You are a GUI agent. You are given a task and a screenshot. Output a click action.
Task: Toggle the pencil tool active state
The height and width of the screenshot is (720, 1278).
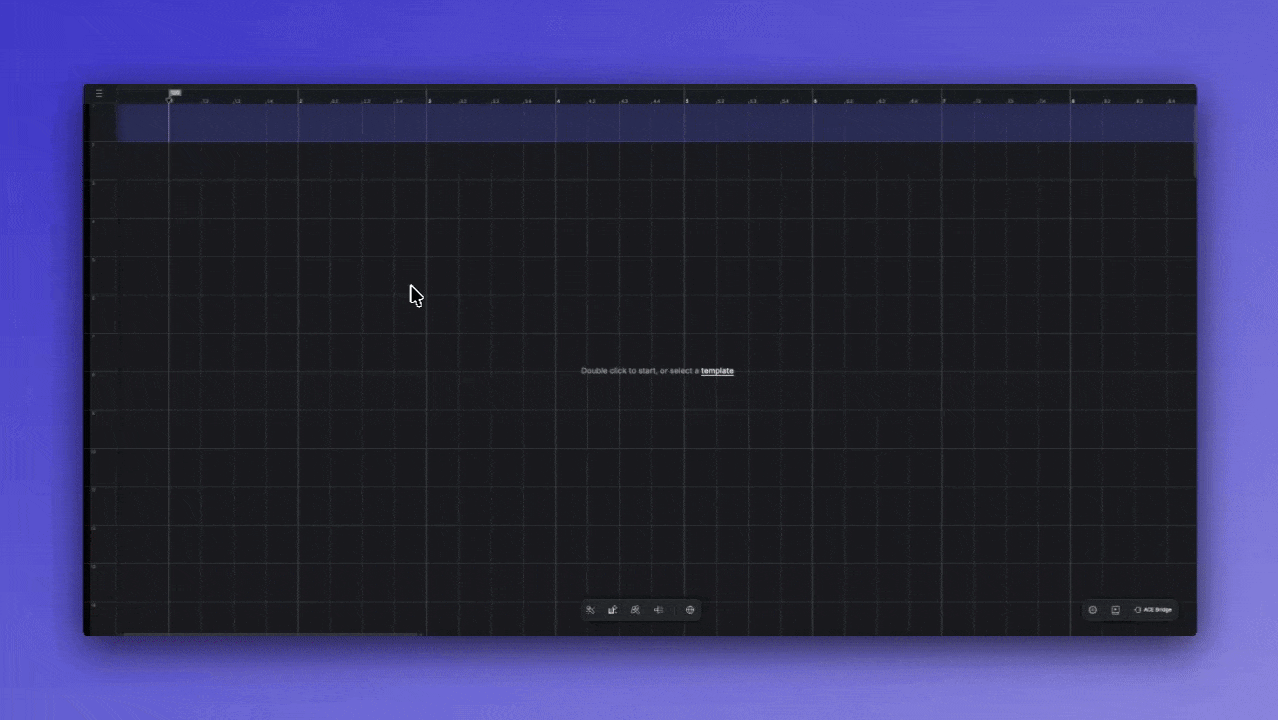[x=612, y=610]
